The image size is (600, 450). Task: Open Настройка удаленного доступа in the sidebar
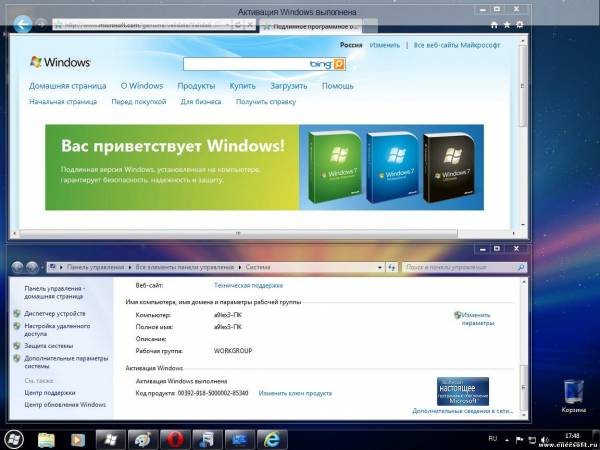[x=57, y=330]
